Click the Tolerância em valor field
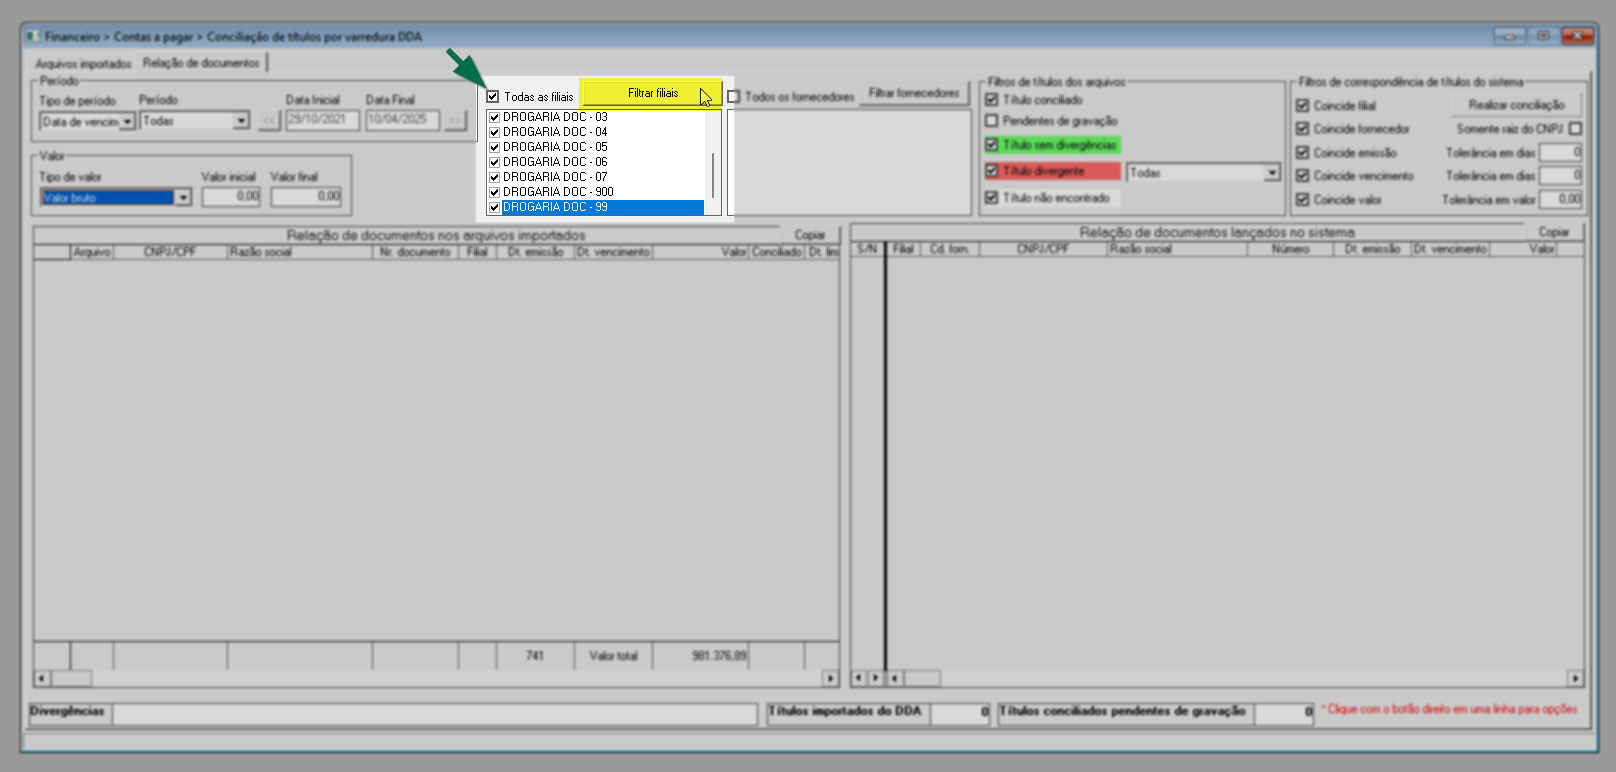Screen dimensions: 1616x772 coord(1561,199)
